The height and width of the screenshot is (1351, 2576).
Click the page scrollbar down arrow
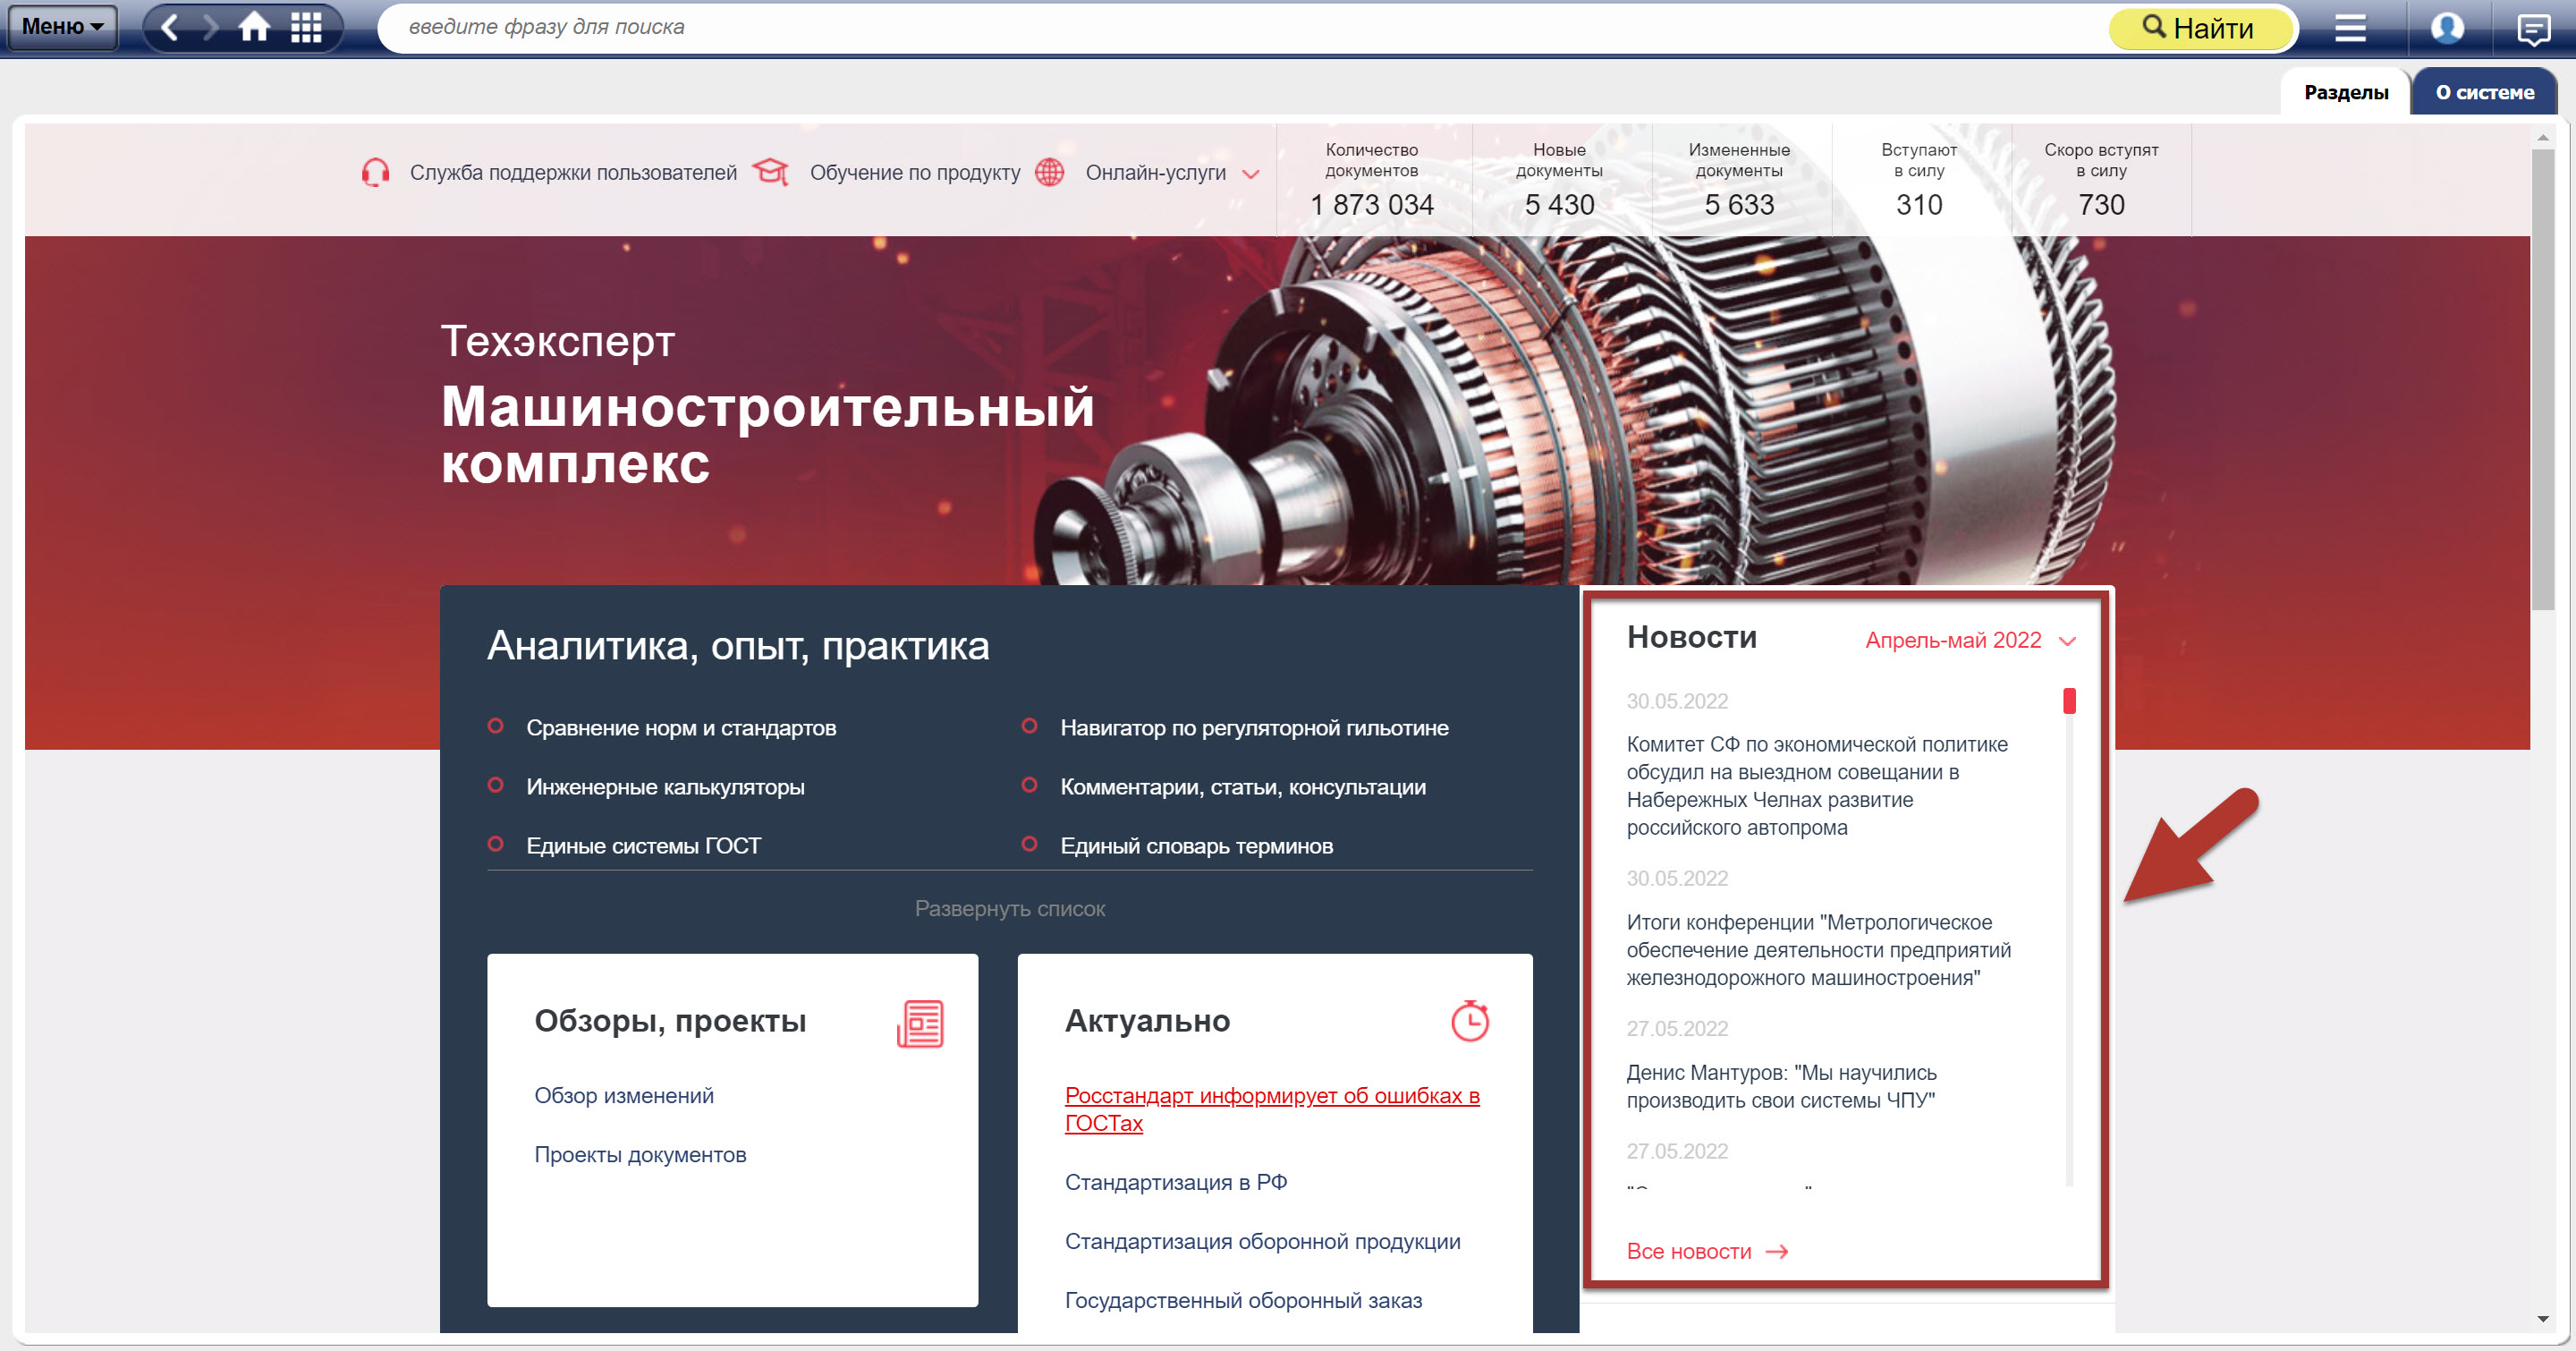2543,1320
